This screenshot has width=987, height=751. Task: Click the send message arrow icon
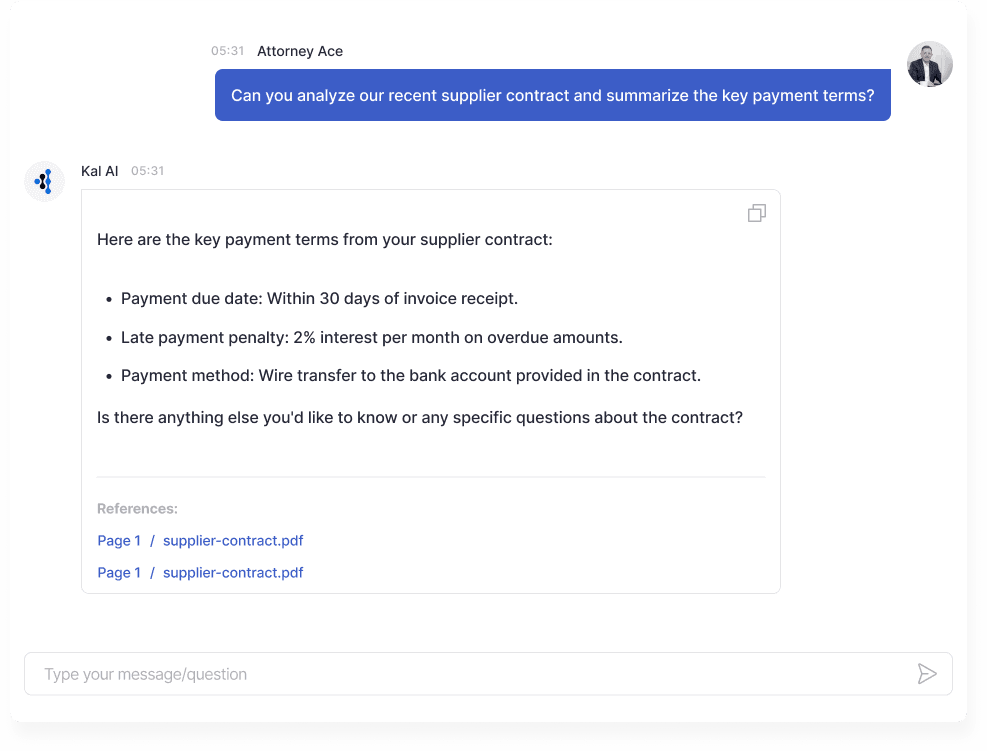927,674
